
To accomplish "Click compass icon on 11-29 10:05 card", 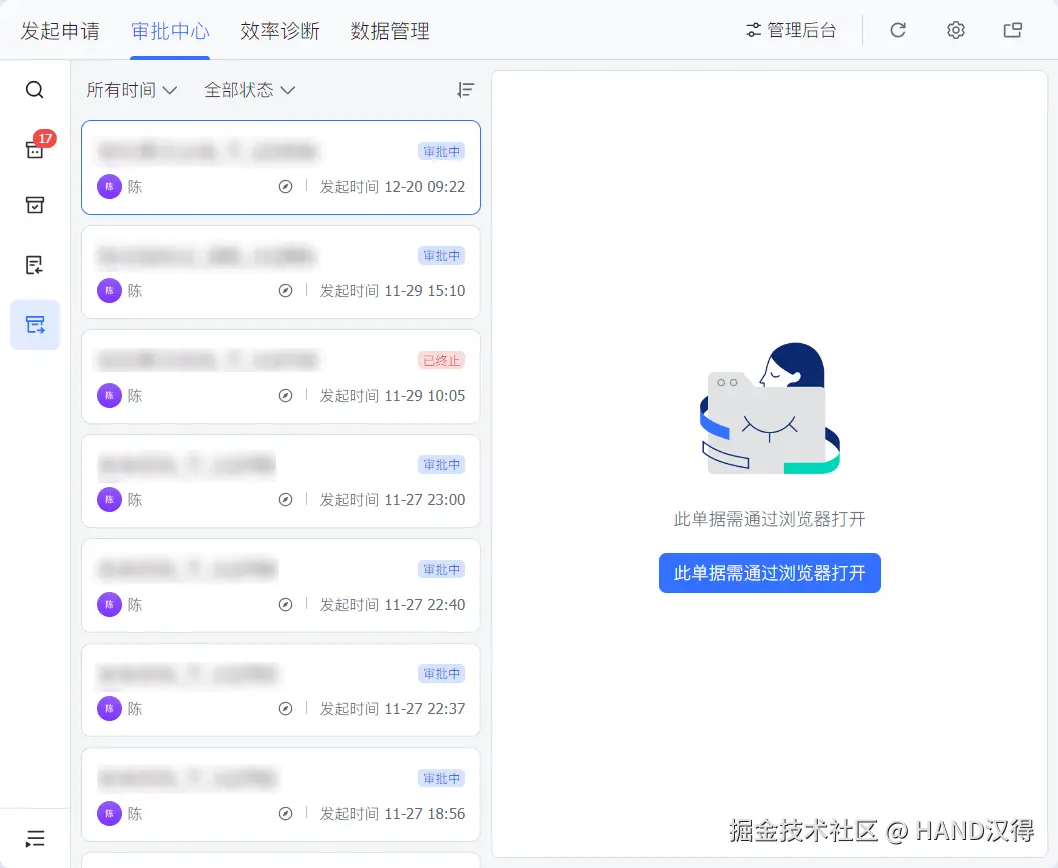I will coord(285,396).
